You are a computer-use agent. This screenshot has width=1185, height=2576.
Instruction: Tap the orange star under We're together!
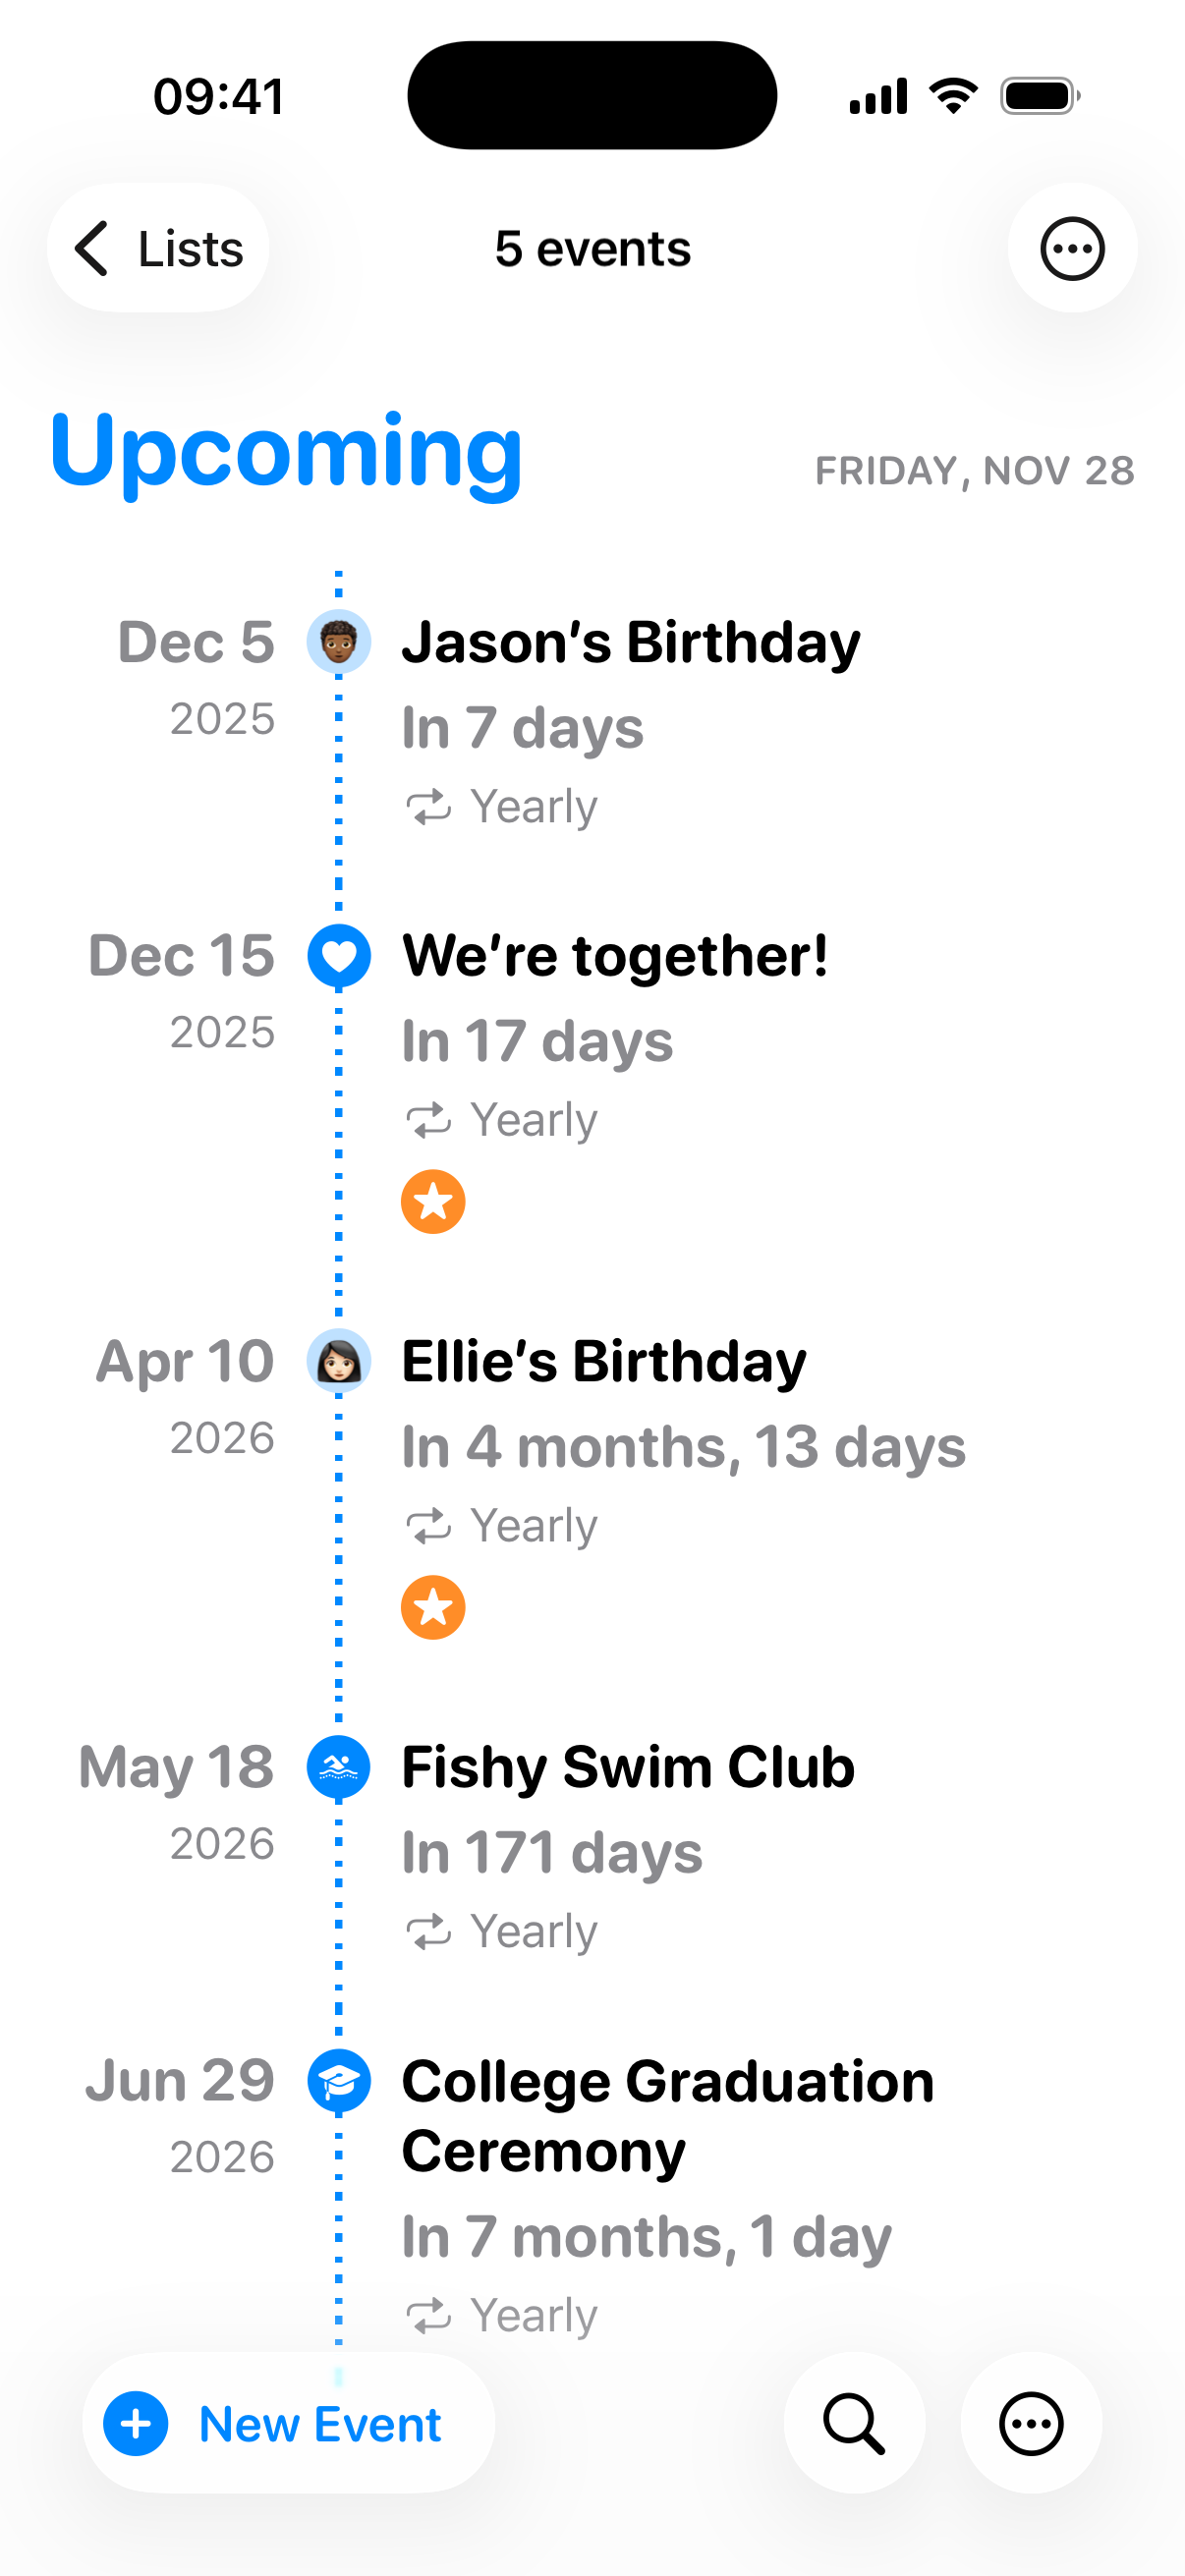tap(433, 1202)
